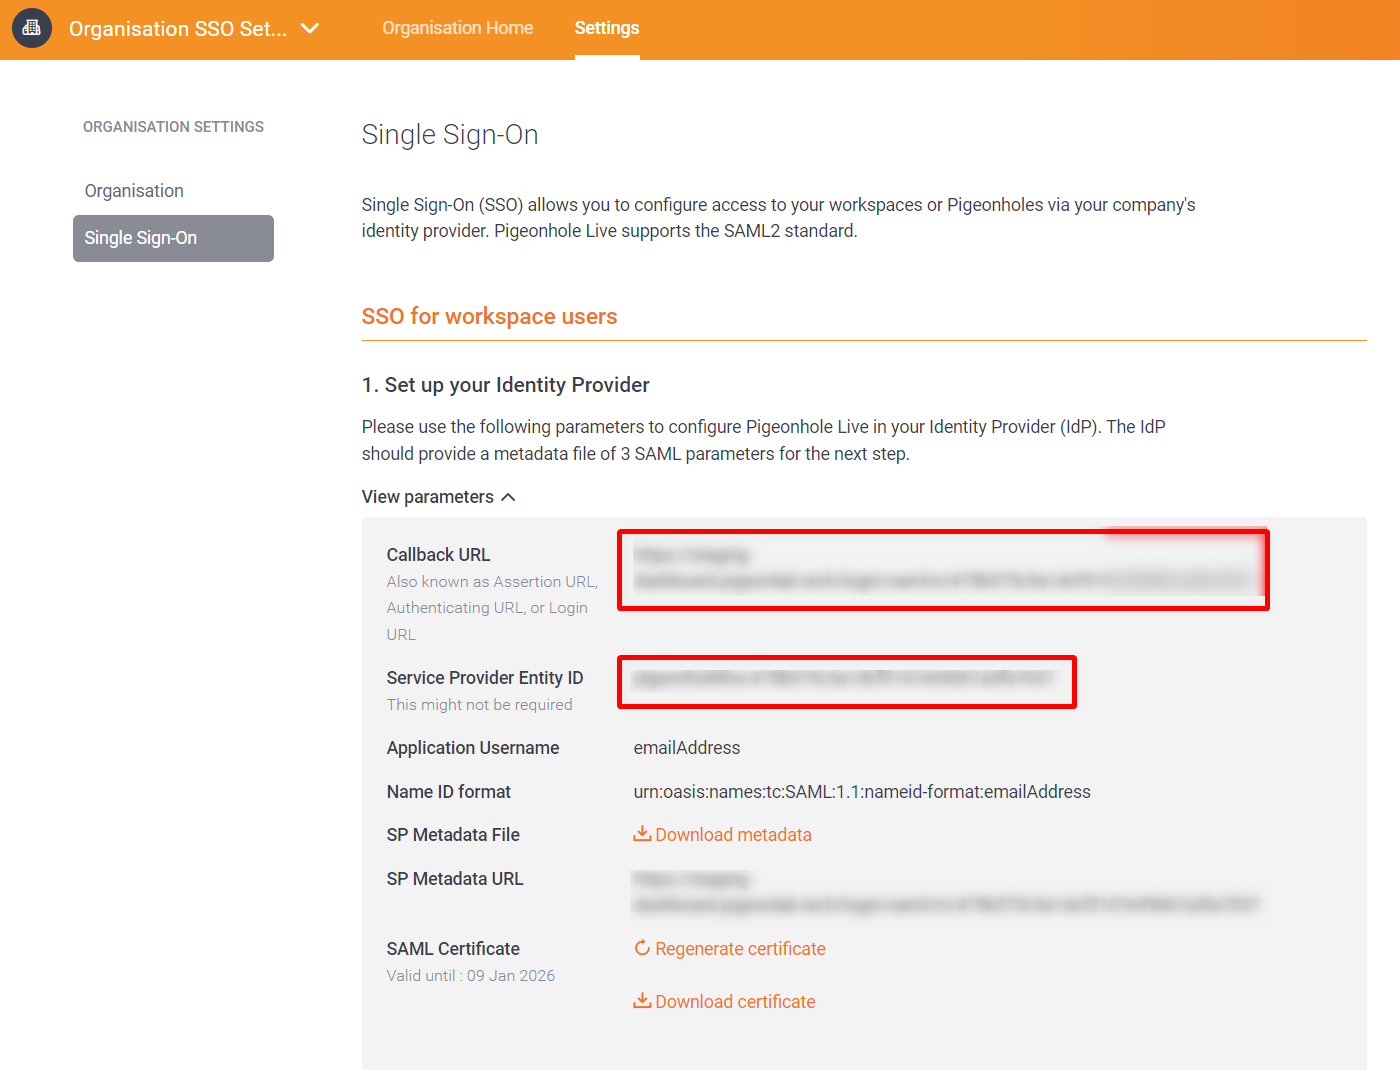Go to the Organisation Home tab
The image size is (1400, 1070).
(457, 28)
